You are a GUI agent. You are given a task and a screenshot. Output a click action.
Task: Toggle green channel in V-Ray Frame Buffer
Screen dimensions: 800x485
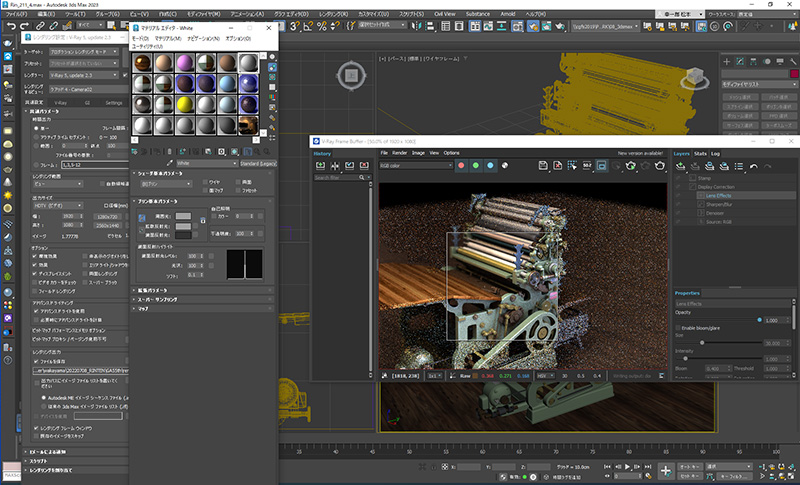(x=476, y=165)
